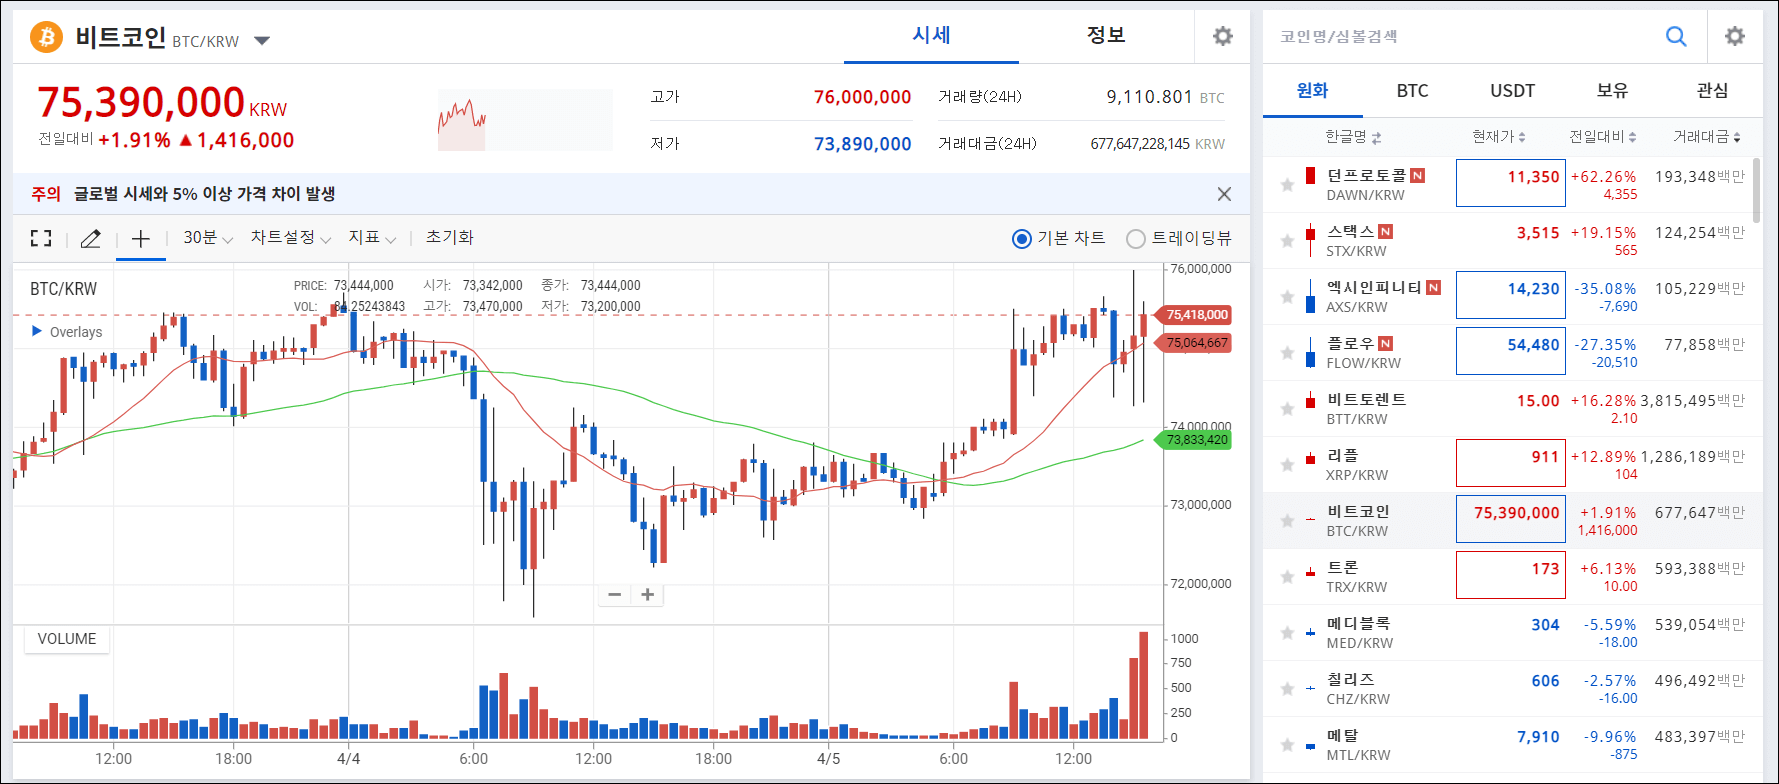1779x784 pixels.
Task: Close the 글로벌 시세 warning banner
Action: (1224, 194)
